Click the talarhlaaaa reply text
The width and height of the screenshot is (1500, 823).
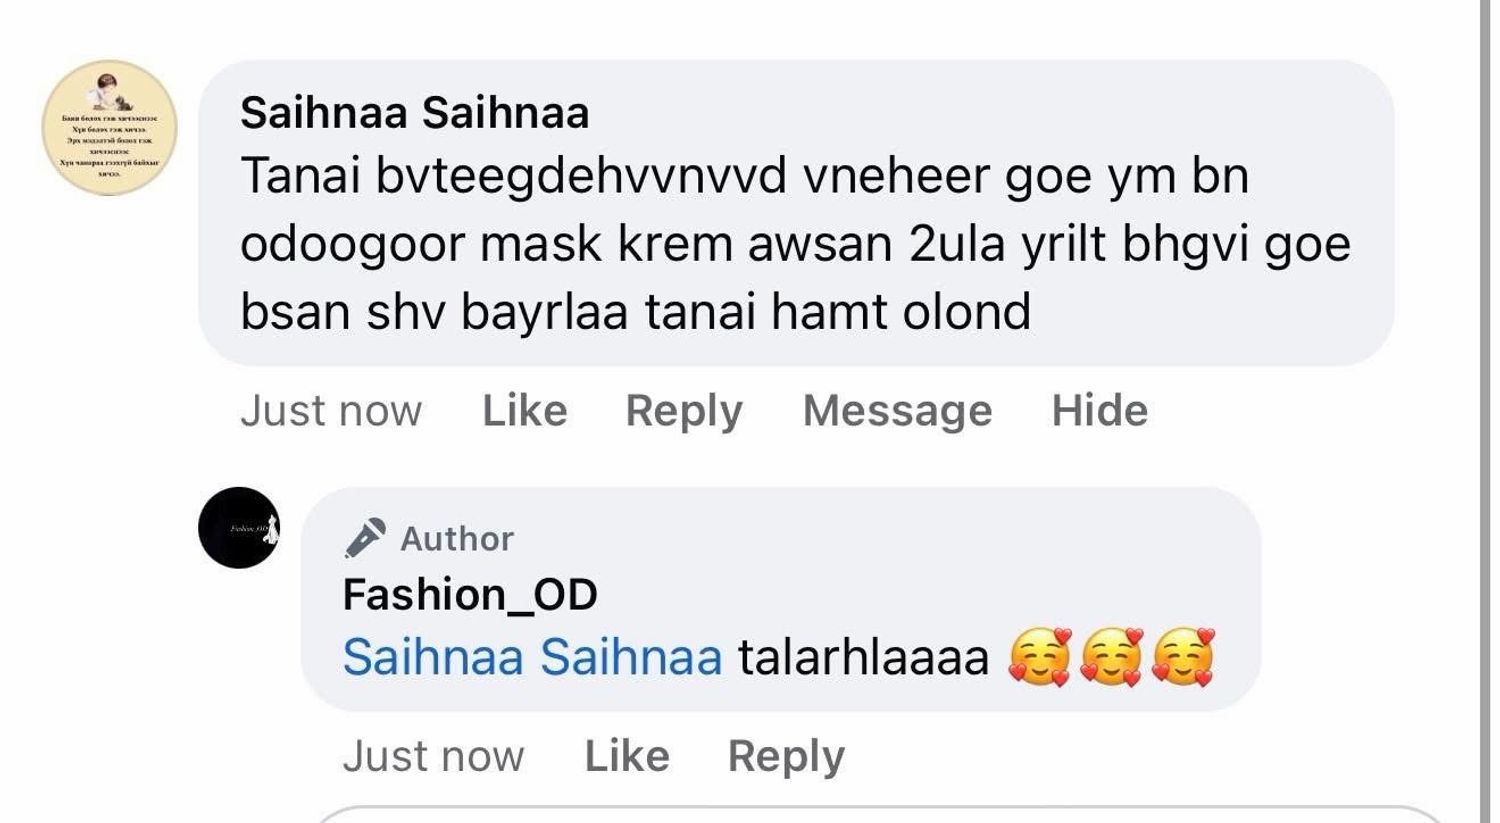point(863,658)
